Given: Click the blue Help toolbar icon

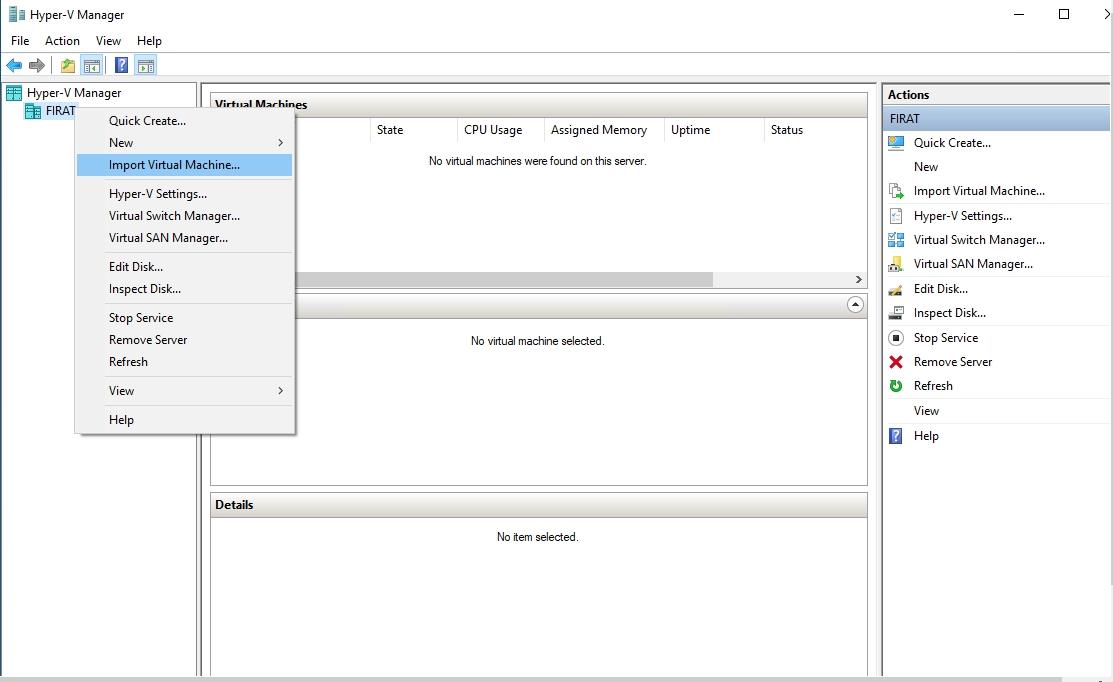Looking at the screenshot, I should click(121, 66).
